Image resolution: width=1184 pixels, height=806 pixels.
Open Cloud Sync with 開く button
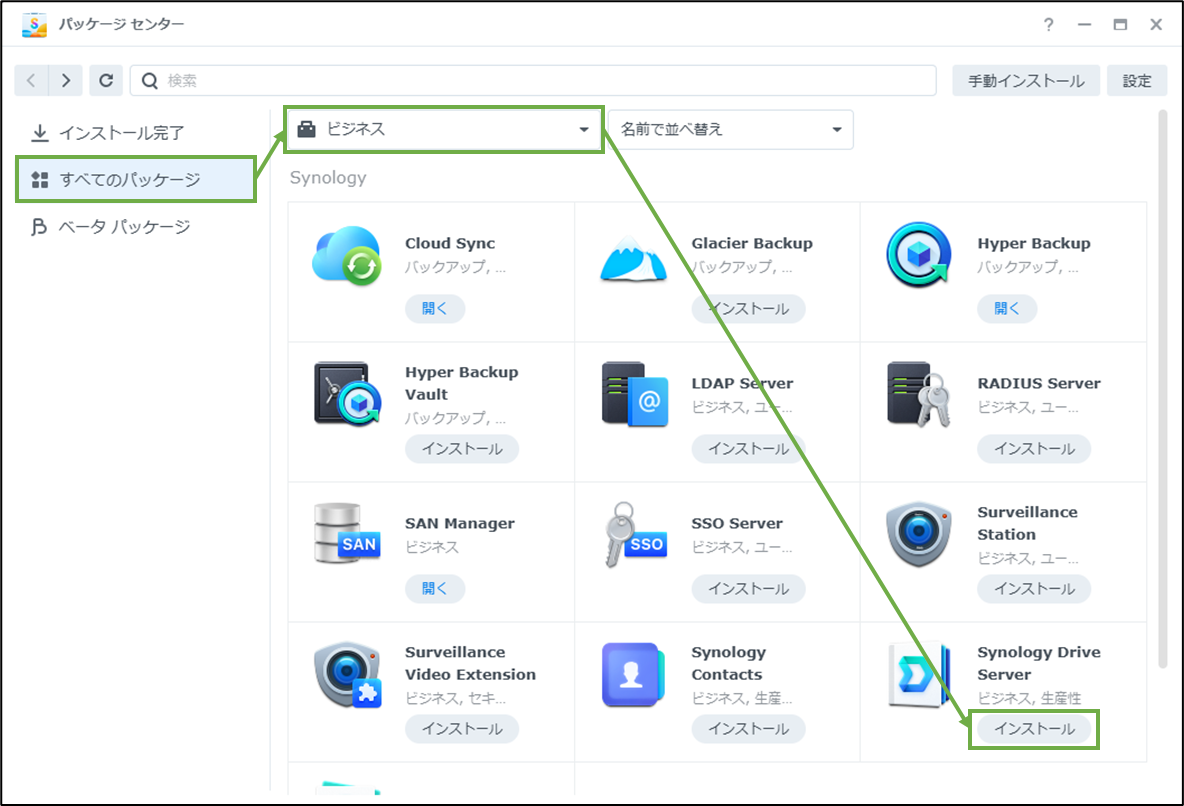(434, 308)
